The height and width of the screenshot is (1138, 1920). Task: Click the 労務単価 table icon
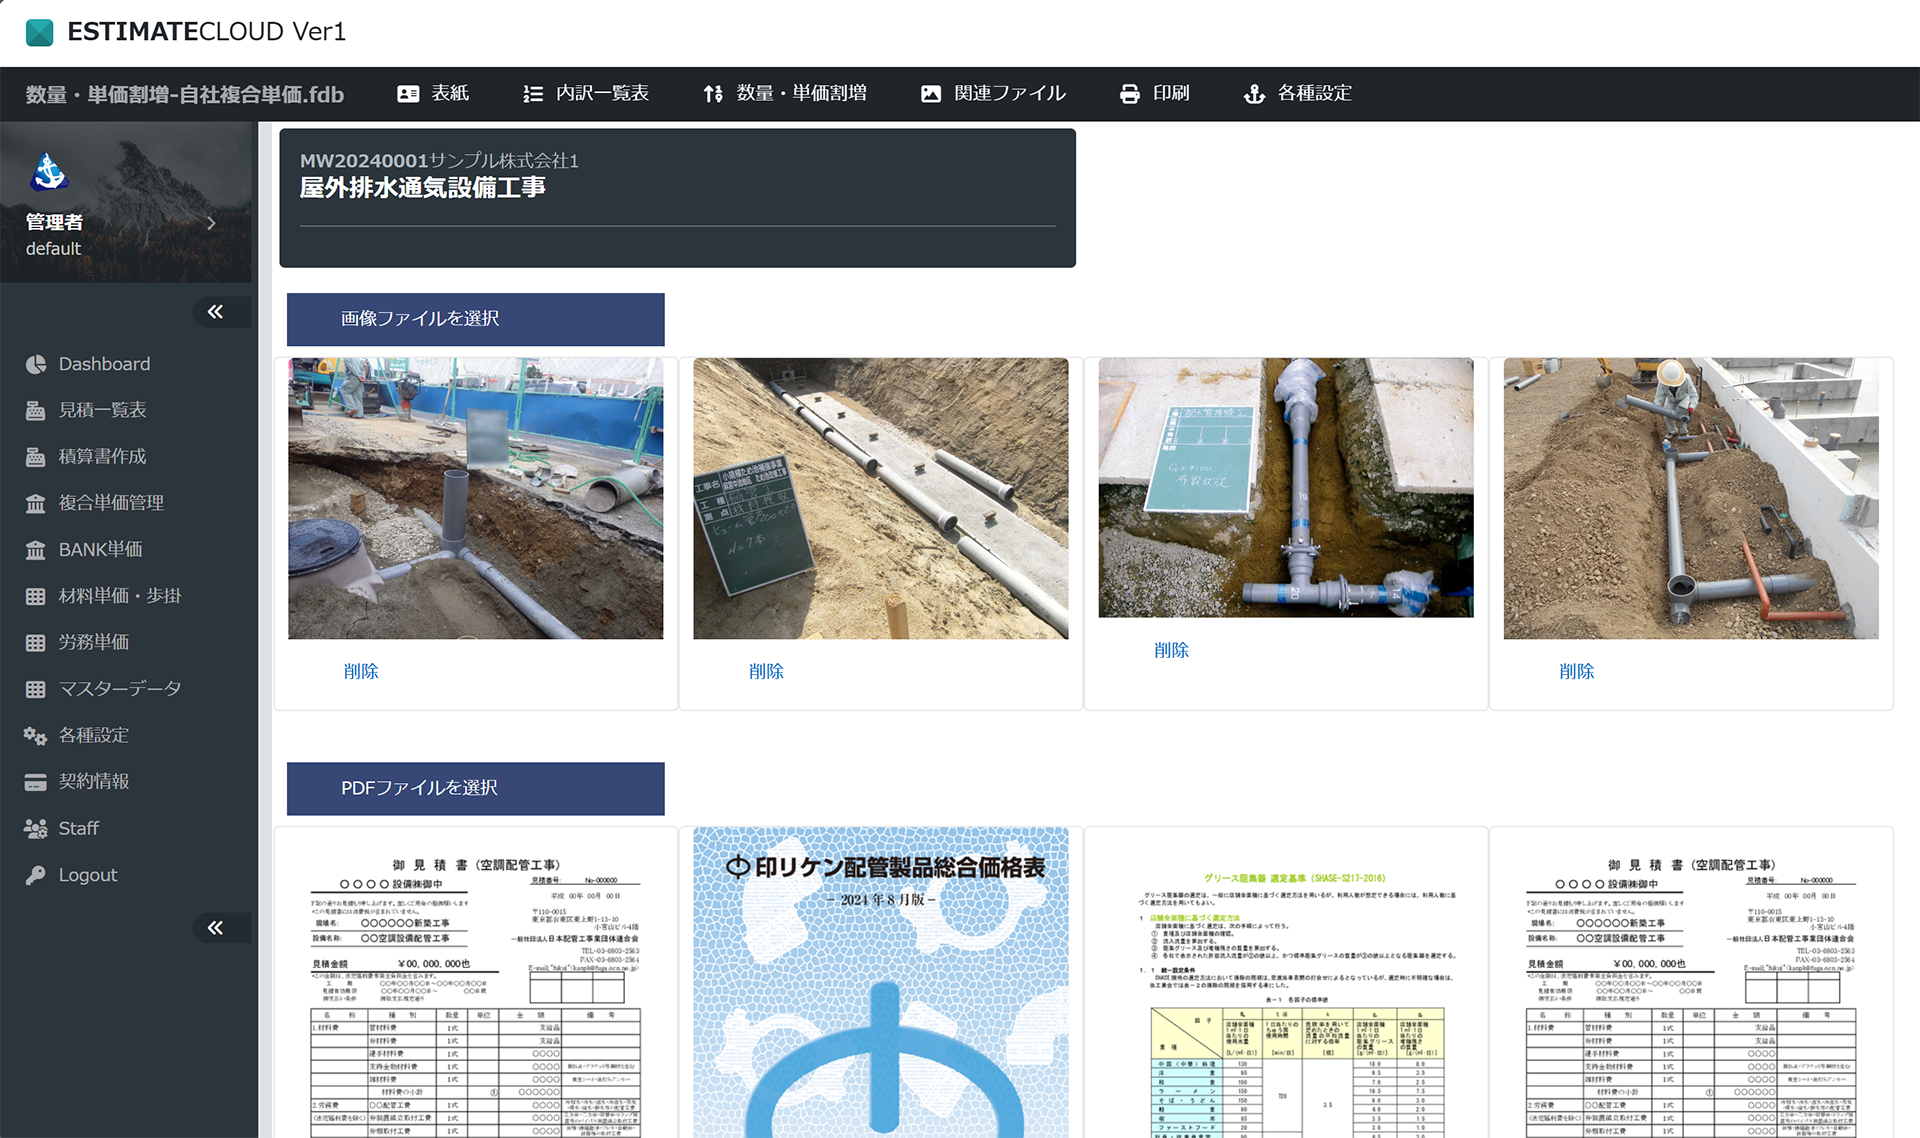[x=36, y=643]
